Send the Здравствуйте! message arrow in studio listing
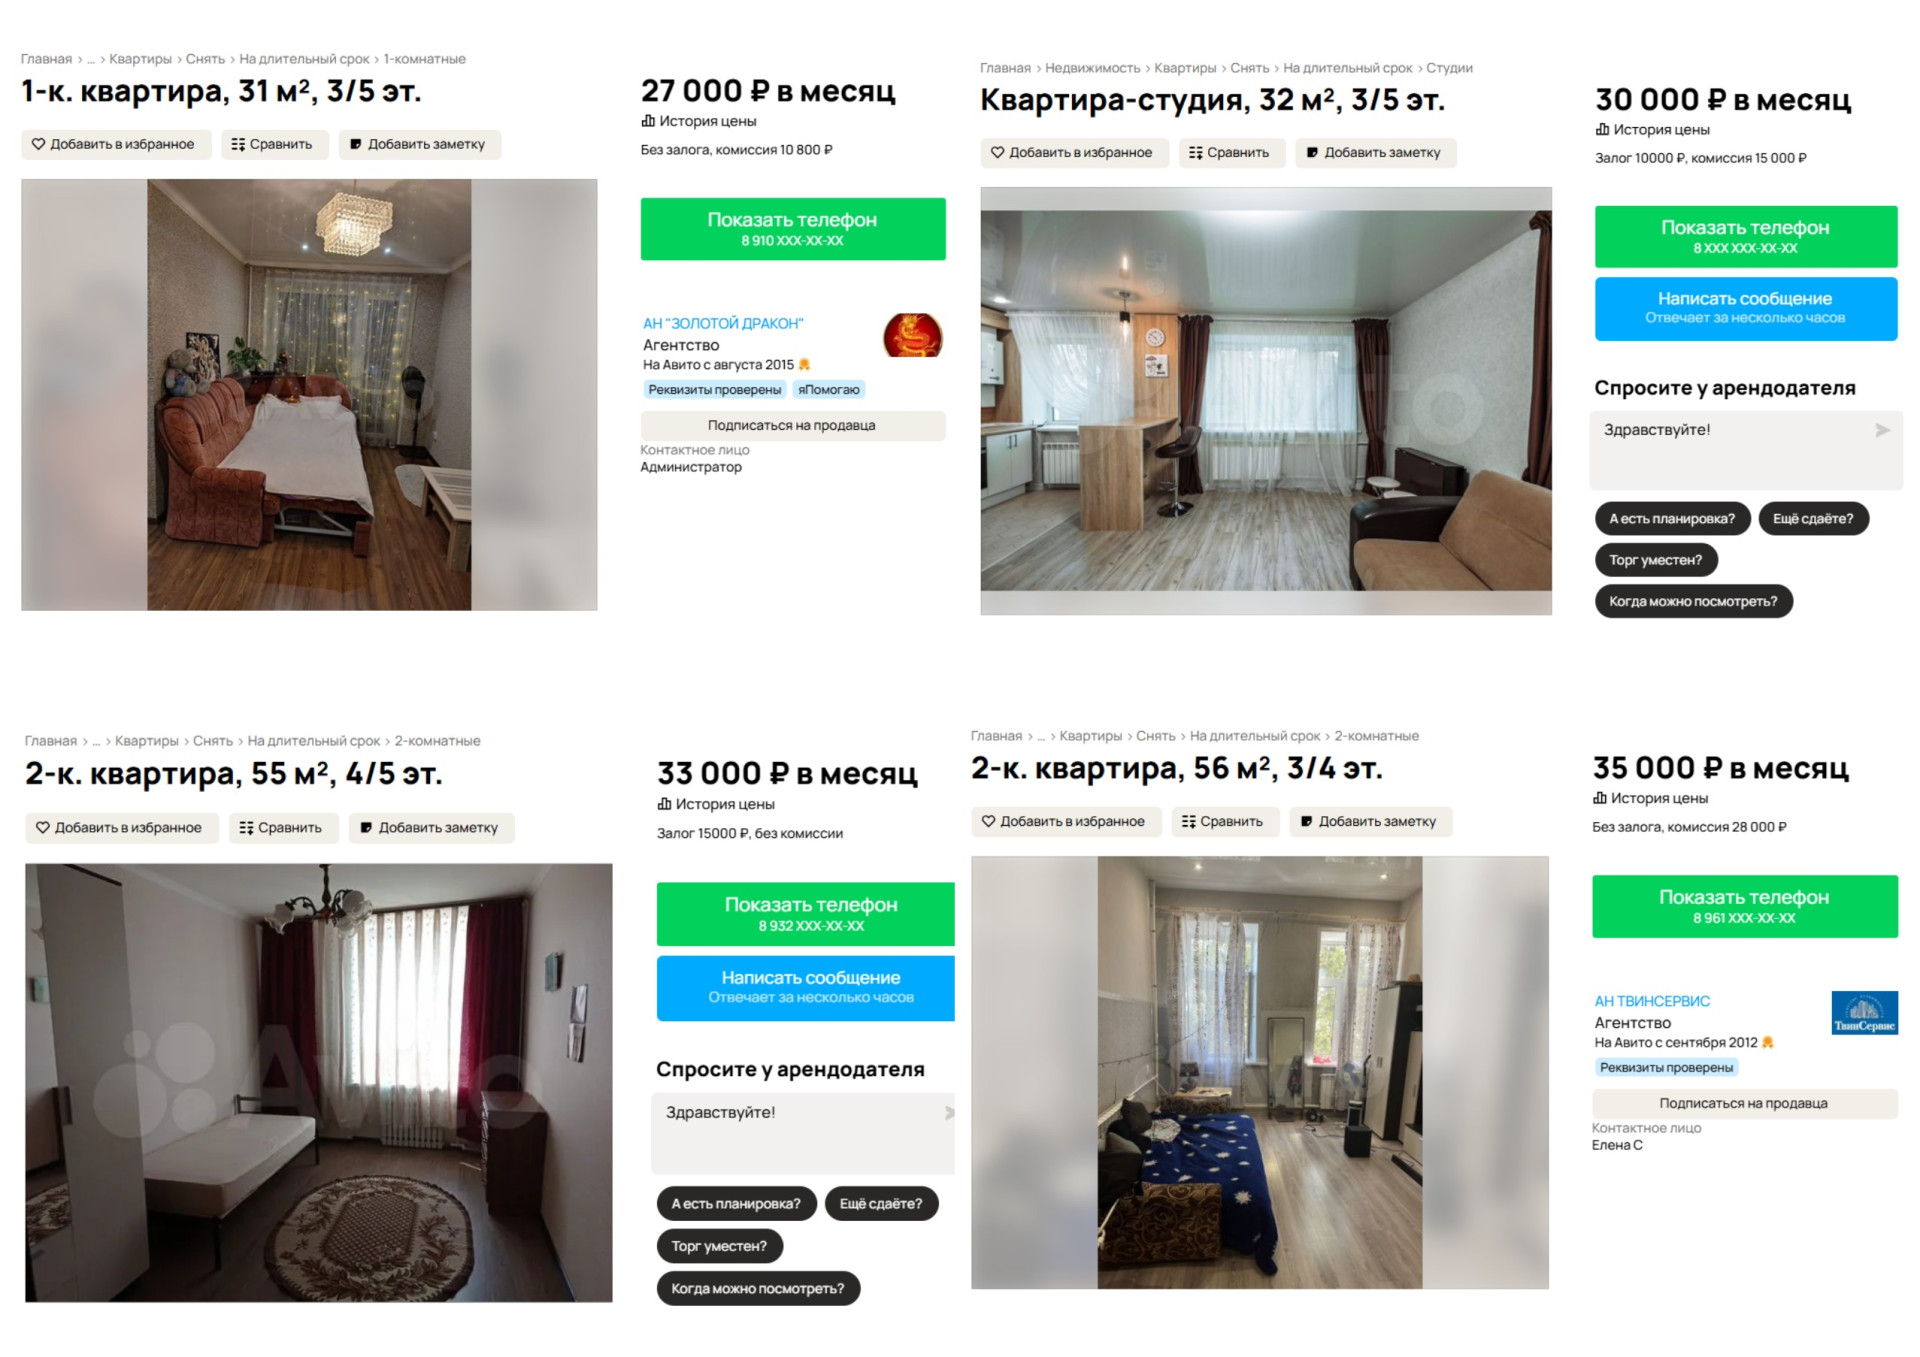Screen dimensions: 1920x1357 pos(1882,430)
